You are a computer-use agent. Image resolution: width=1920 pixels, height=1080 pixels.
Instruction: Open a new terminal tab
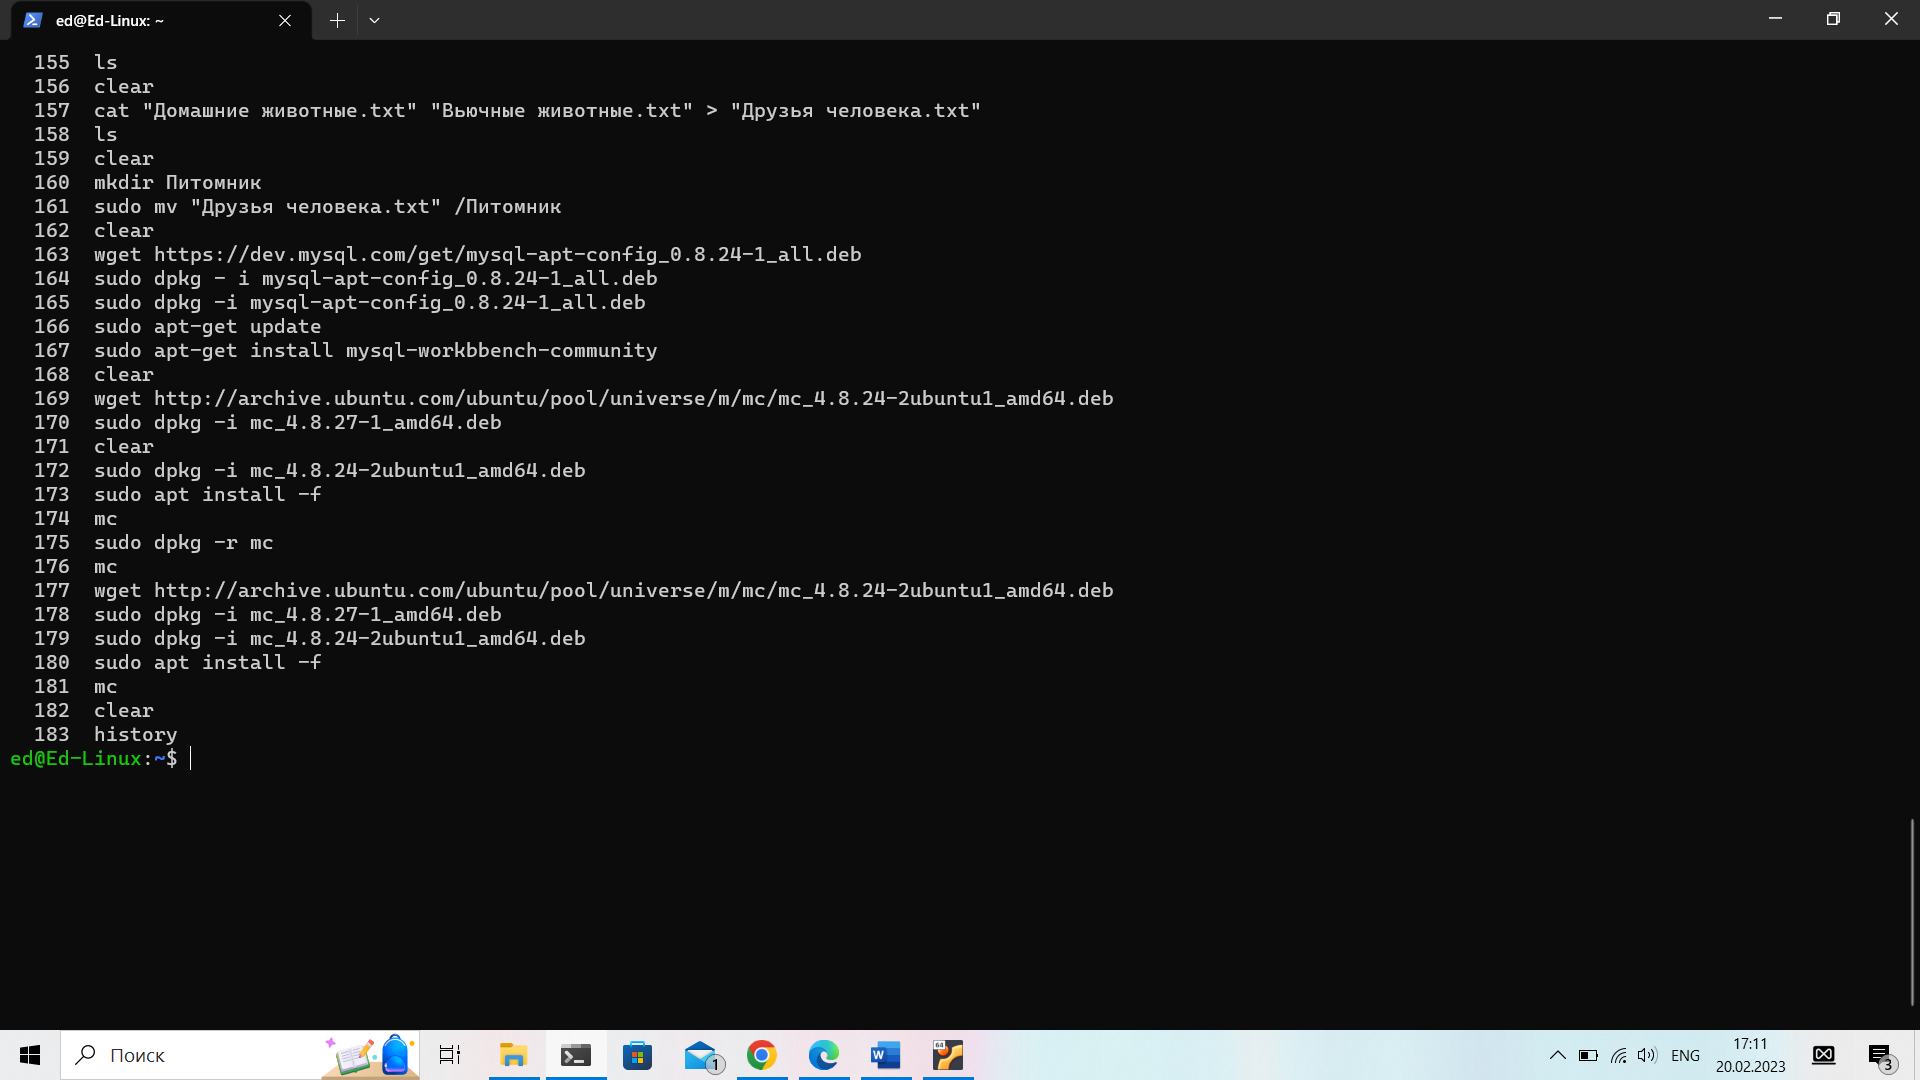(x=337, y=20)
